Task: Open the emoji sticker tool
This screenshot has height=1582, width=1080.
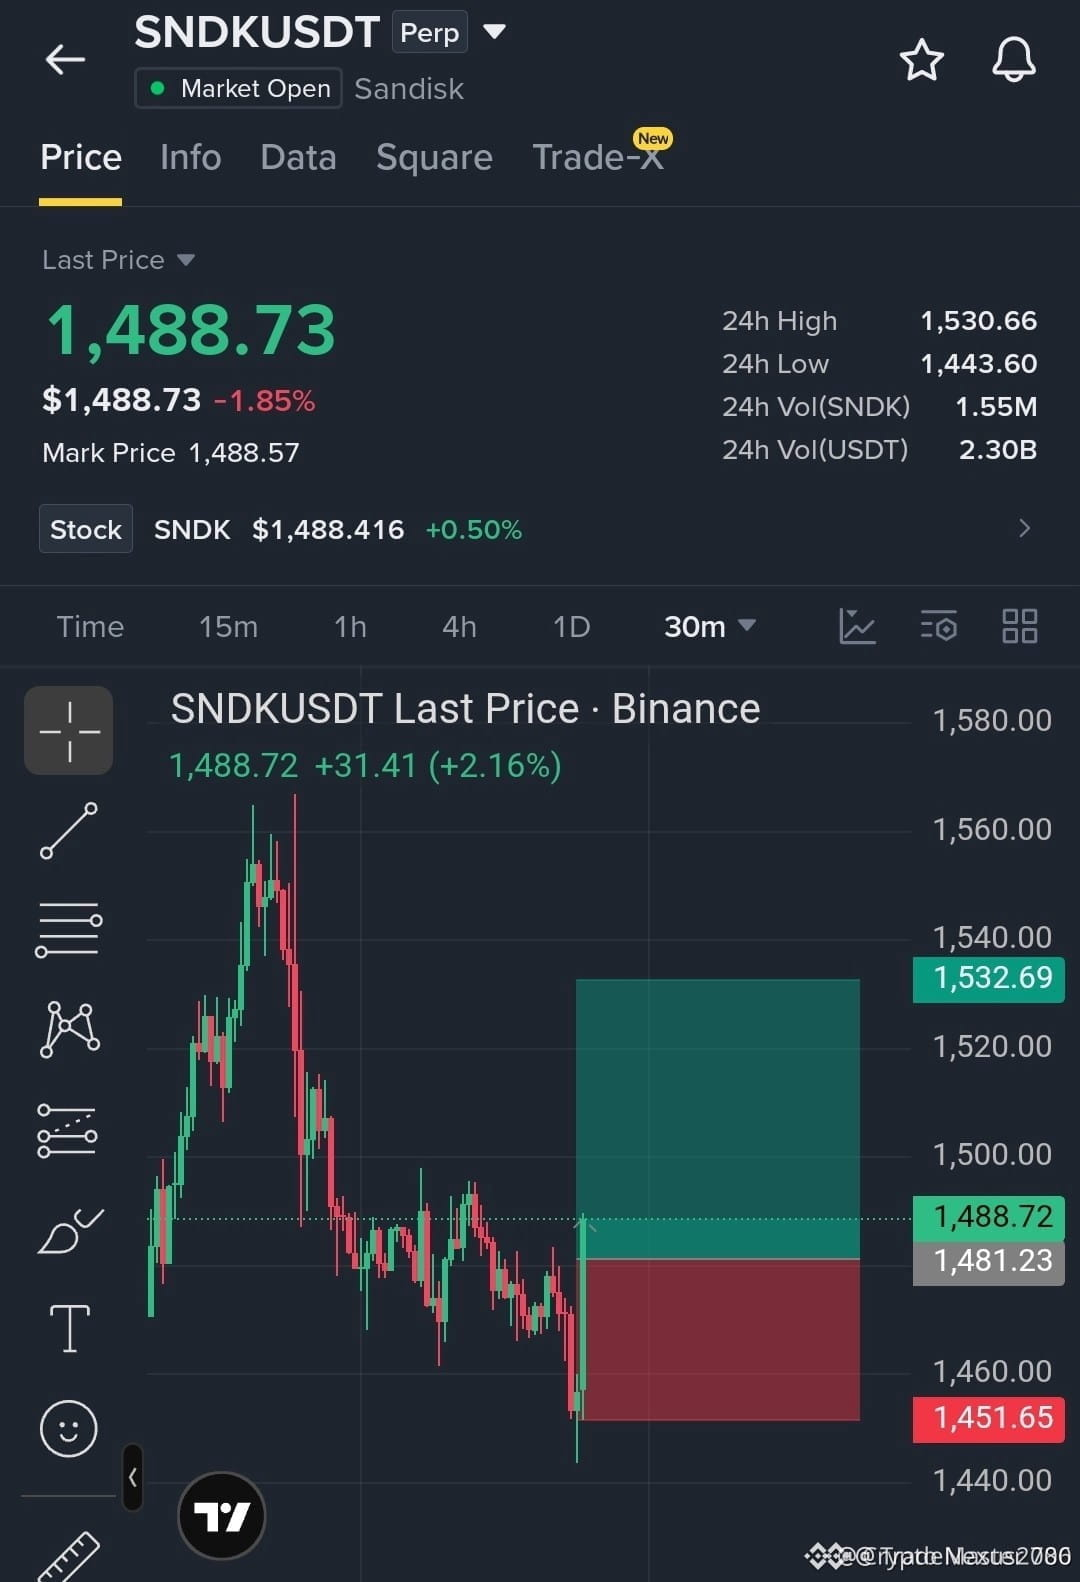Action: click(69, 1428)
